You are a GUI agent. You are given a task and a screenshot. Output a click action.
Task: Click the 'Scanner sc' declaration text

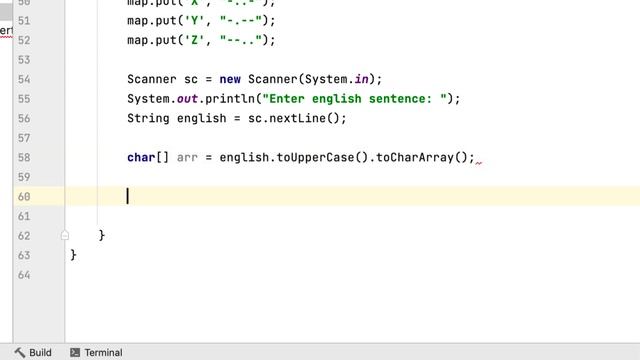[x=162, y=79]
